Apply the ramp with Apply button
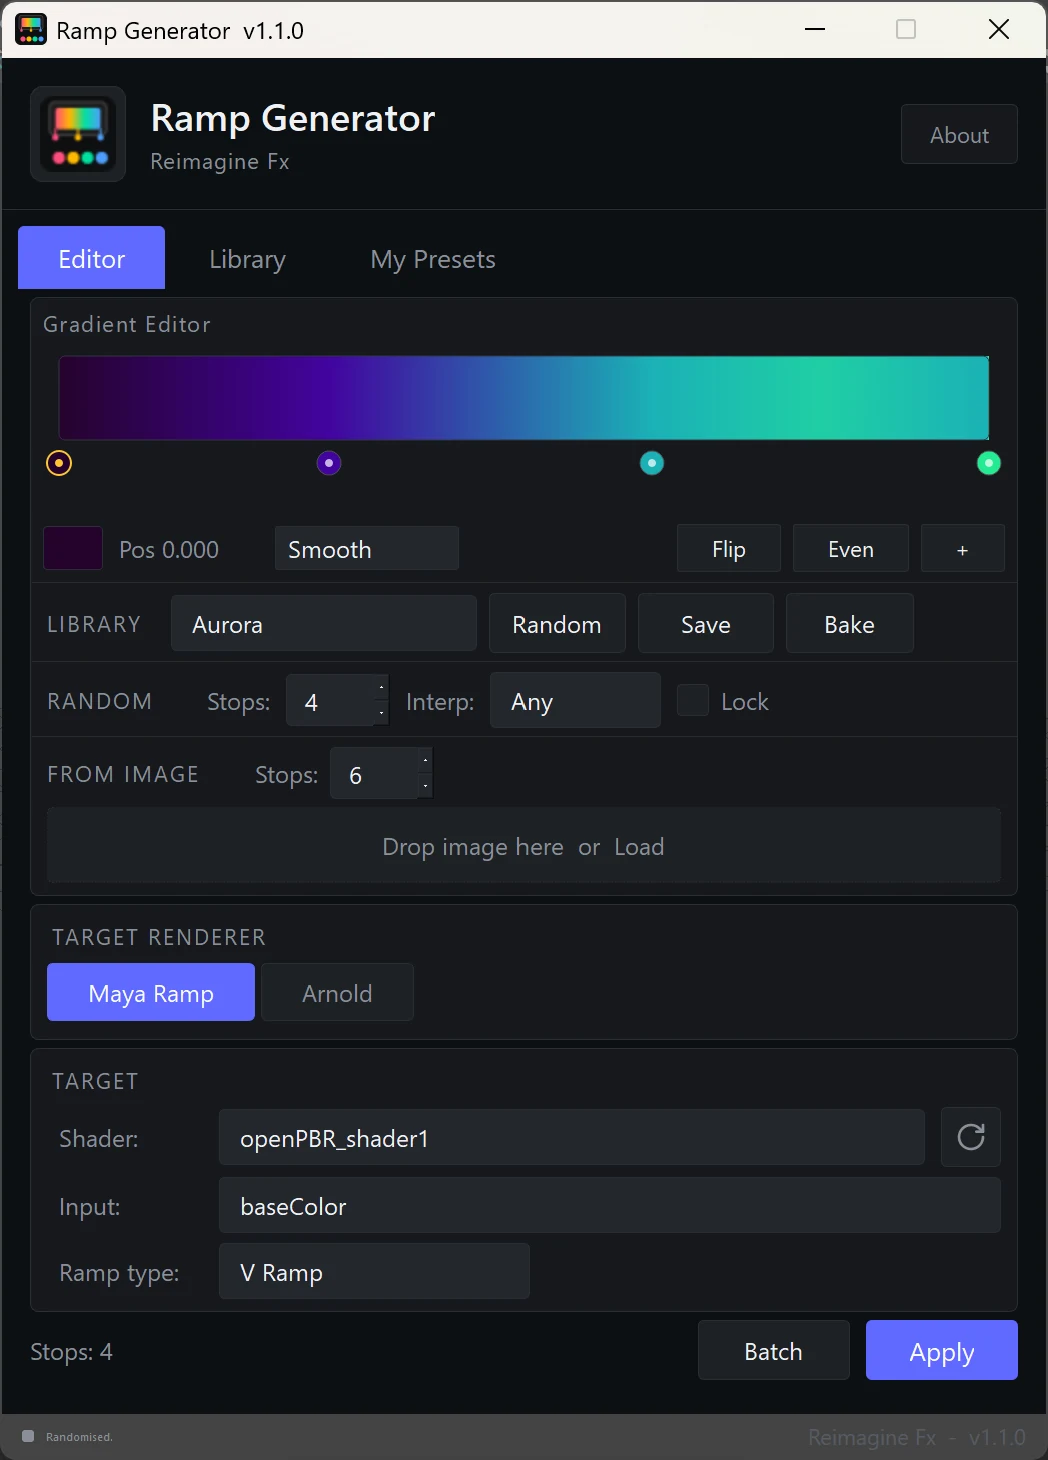1048x1460 pixels. [x=942, y=1351]
